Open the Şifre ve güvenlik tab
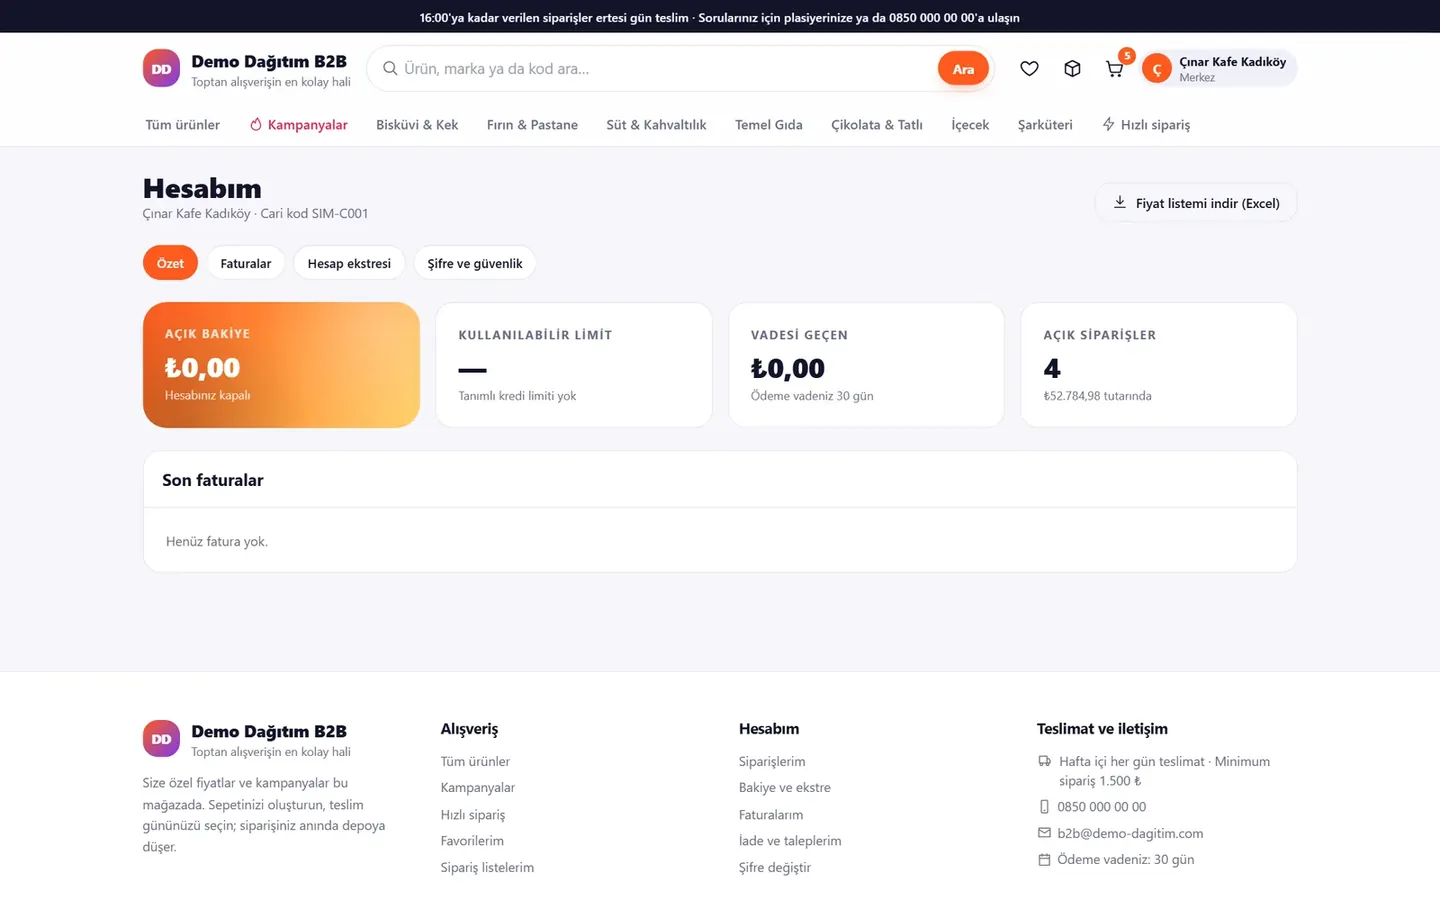Viewport: 1440px width, 900px height. tap(475, 263)
